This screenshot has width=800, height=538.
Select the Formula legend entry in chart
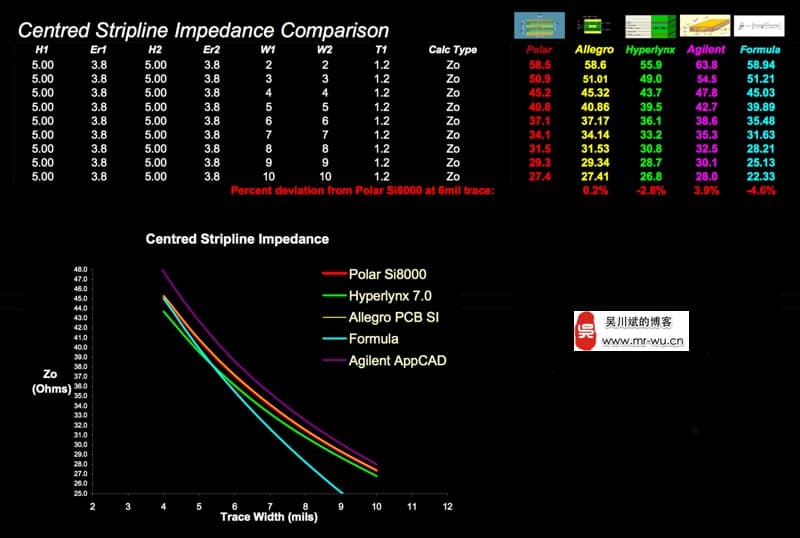pos(360,339)
